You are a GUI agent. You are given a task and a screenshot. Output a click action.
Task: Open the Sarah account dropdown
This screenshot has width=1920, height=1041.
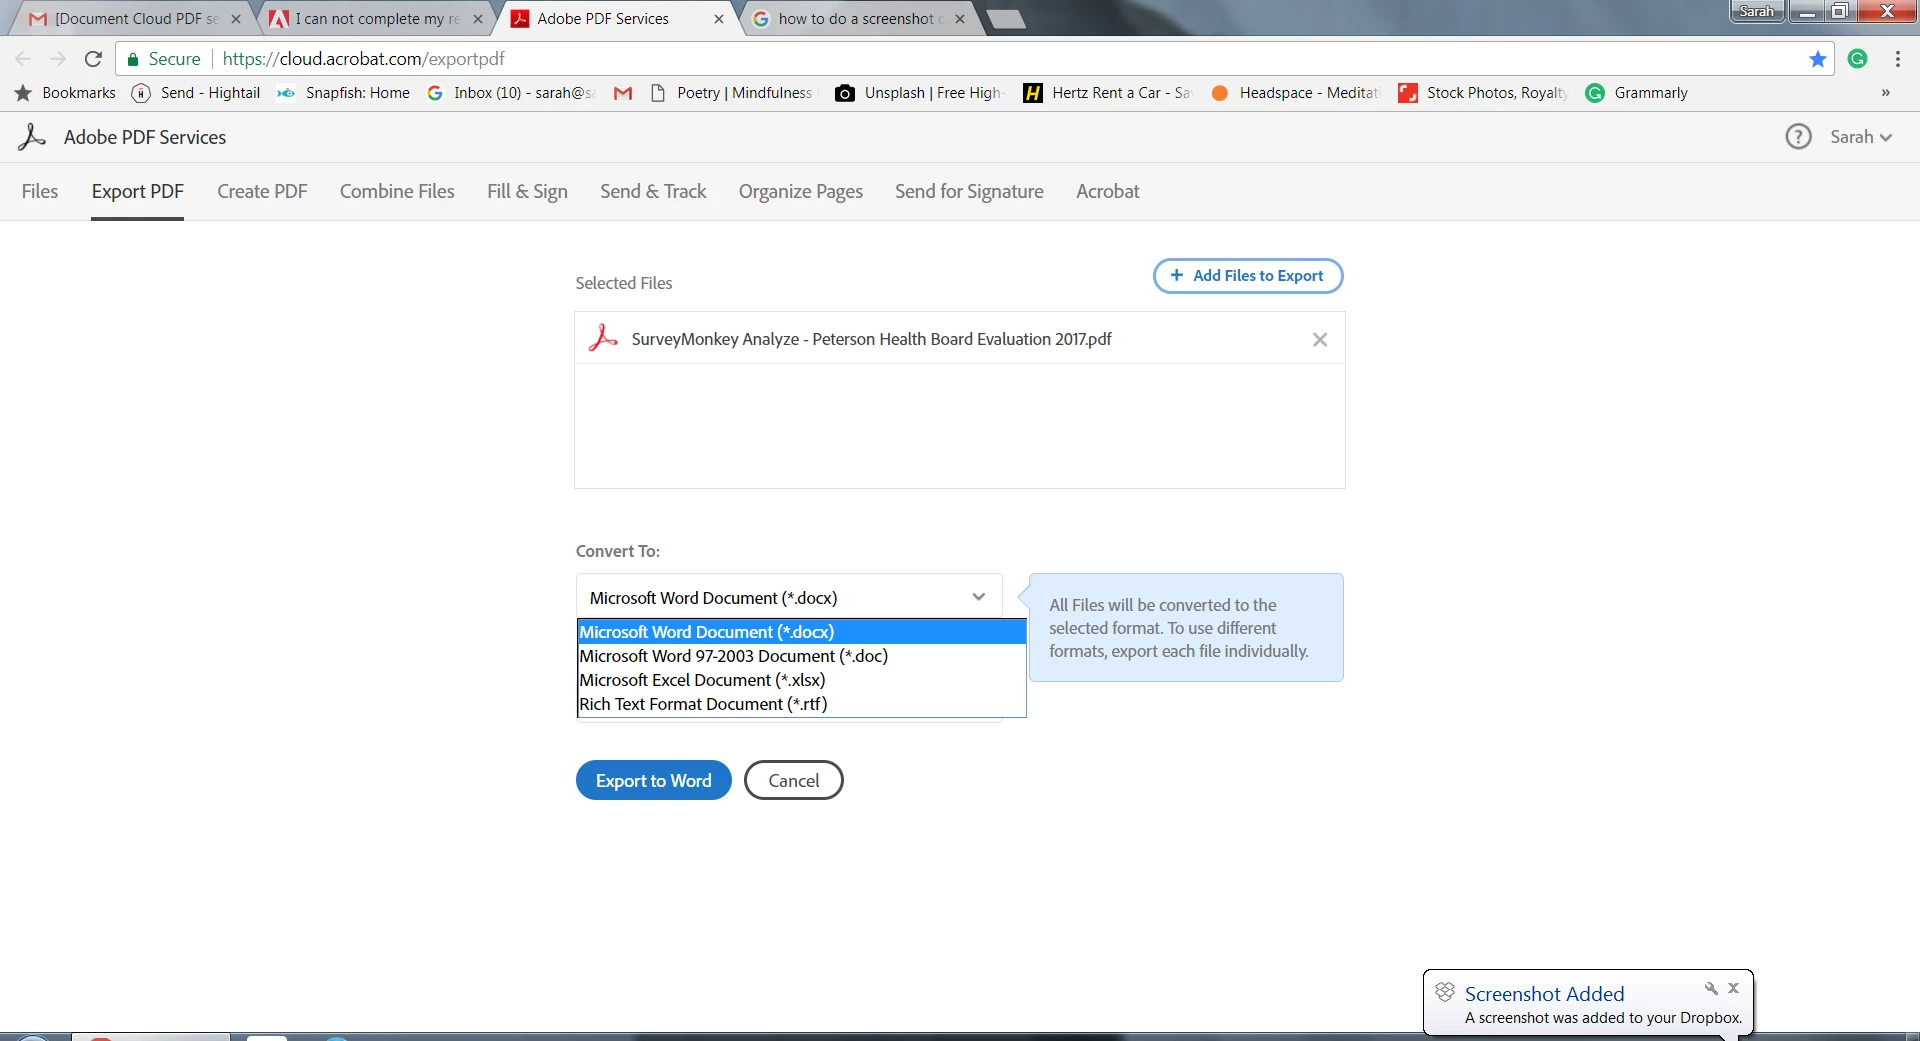pyautogui.click(x=1861, y=137)
